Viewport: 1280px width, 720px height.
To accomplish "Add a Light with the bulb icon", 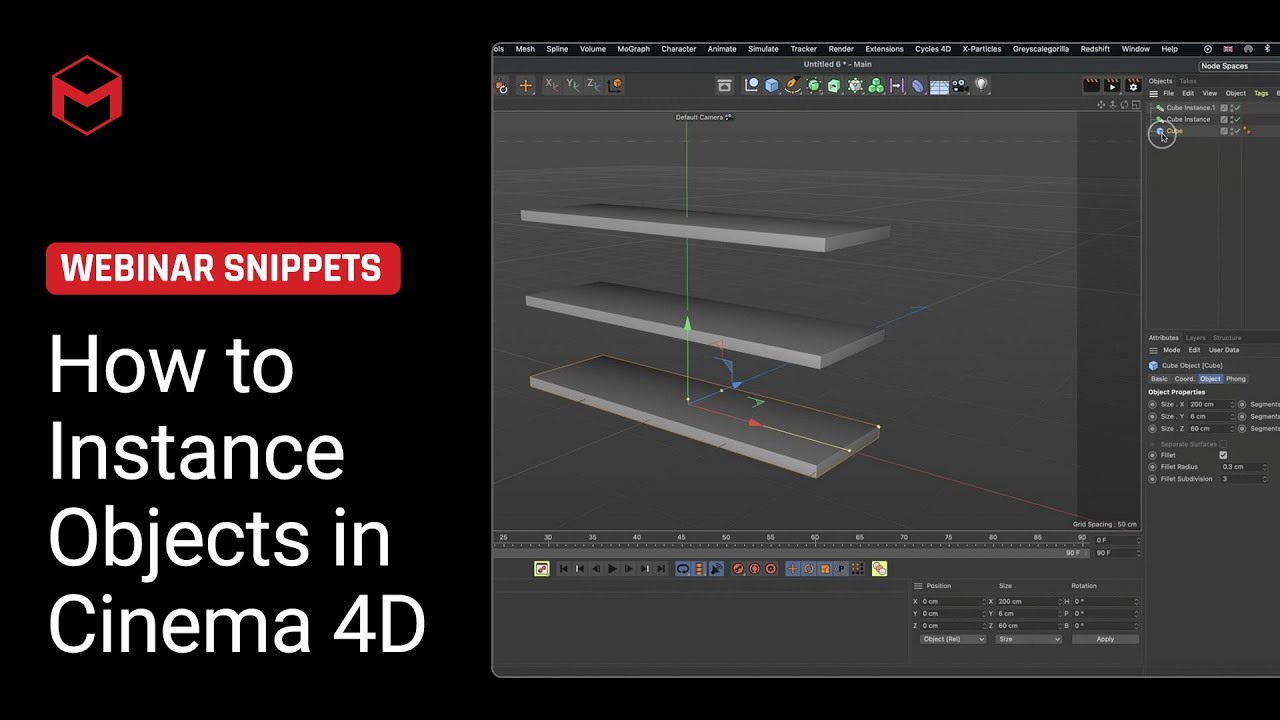I will 982,86.
